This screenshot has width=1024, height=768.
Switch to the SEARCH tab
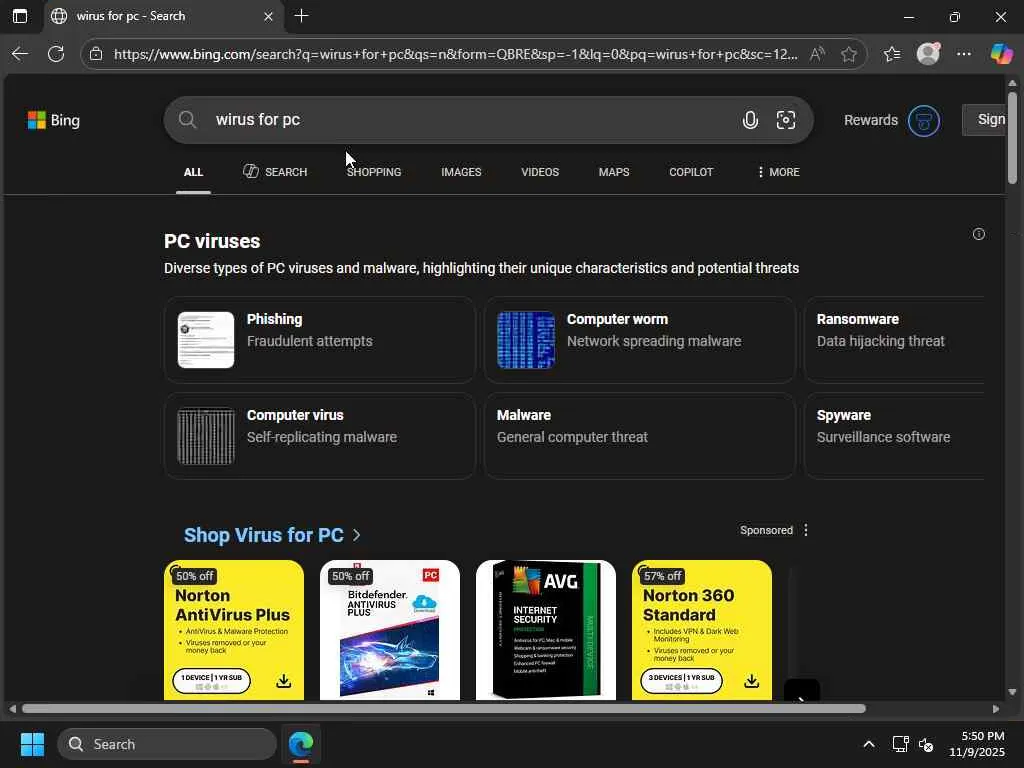coord(275,172)
